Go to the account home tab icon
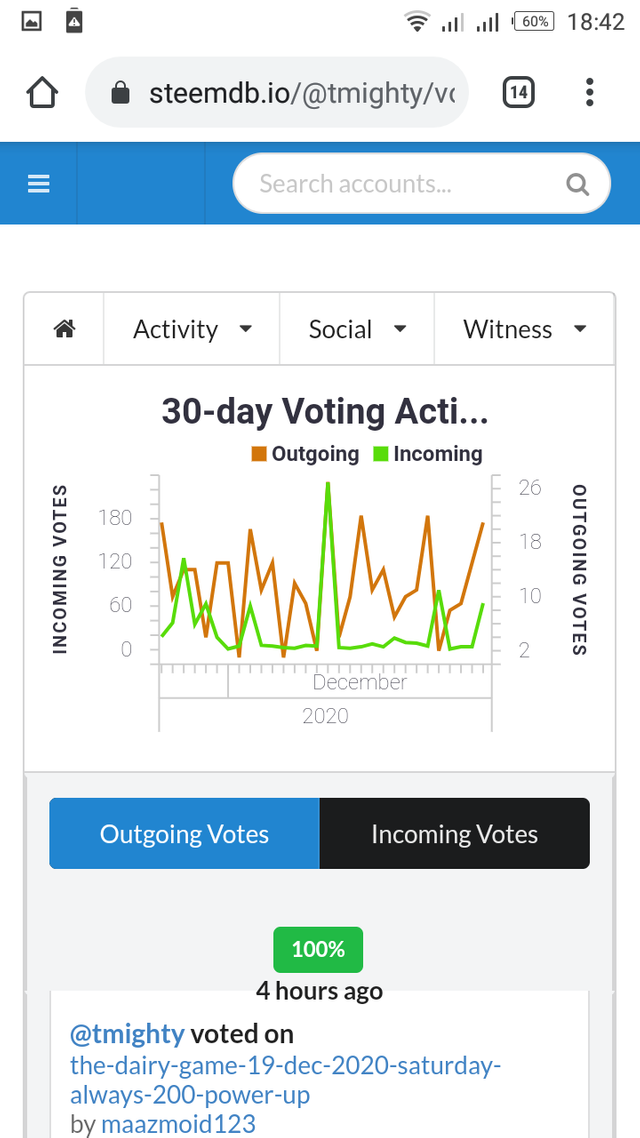 pyautogui.click(x=64, y=329)
